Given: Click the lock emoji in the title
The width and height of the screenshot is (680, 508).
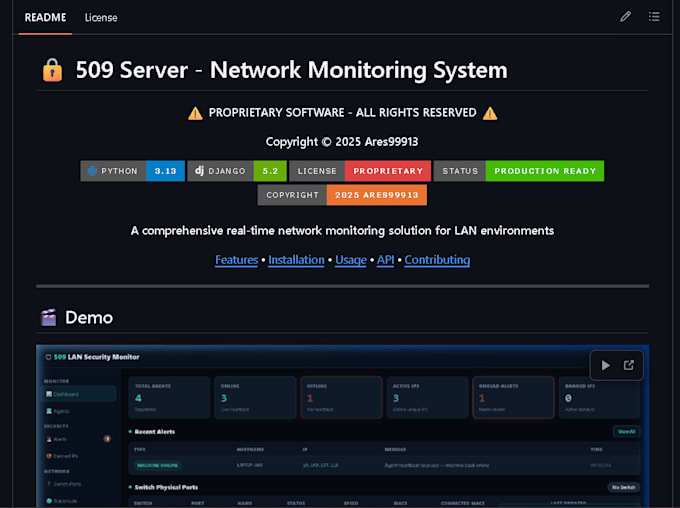Looking at the screenshot, I should pyautogui.click(x=52, y=70).
